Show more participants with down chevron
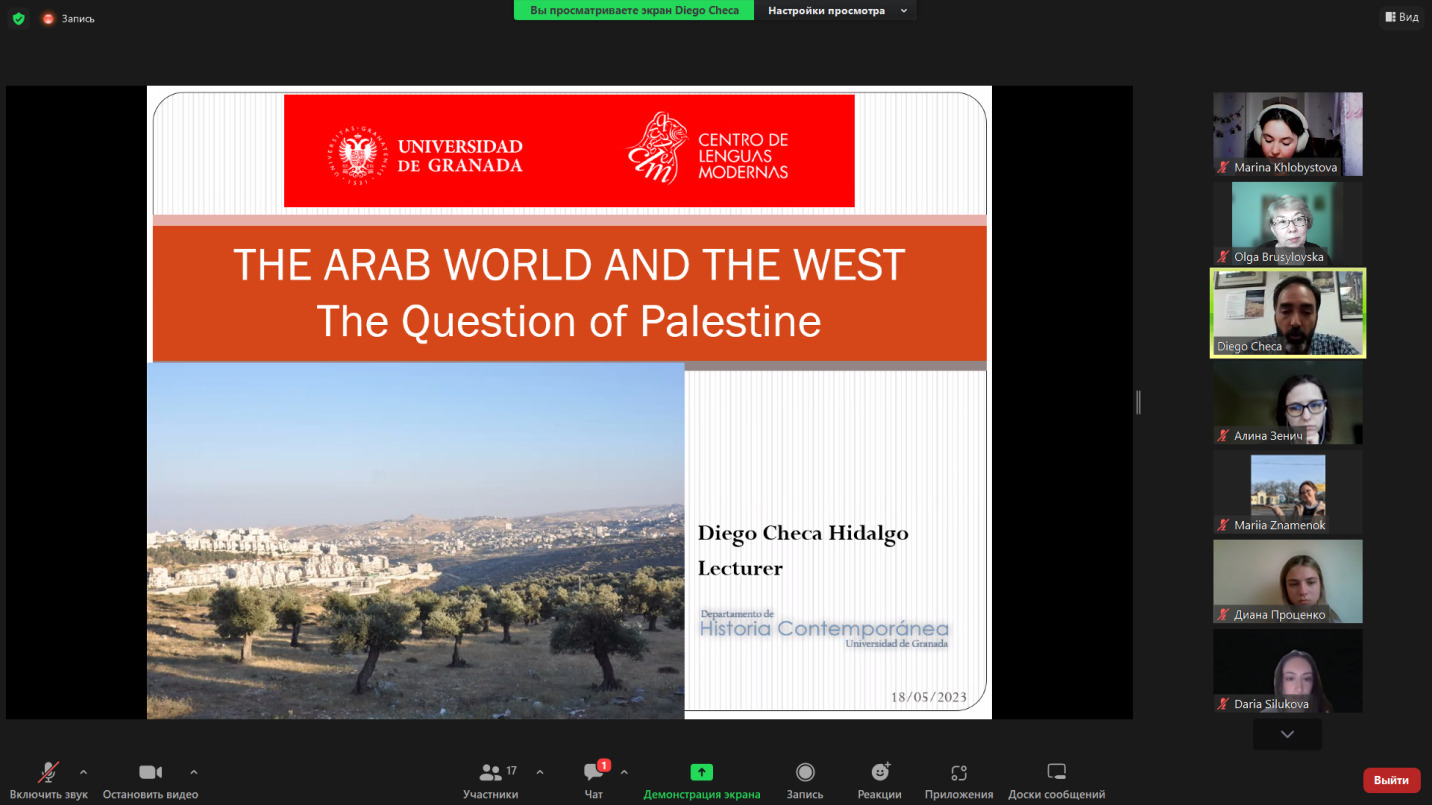Viewport: 1432px width, 805px height. coord(1288,734)
